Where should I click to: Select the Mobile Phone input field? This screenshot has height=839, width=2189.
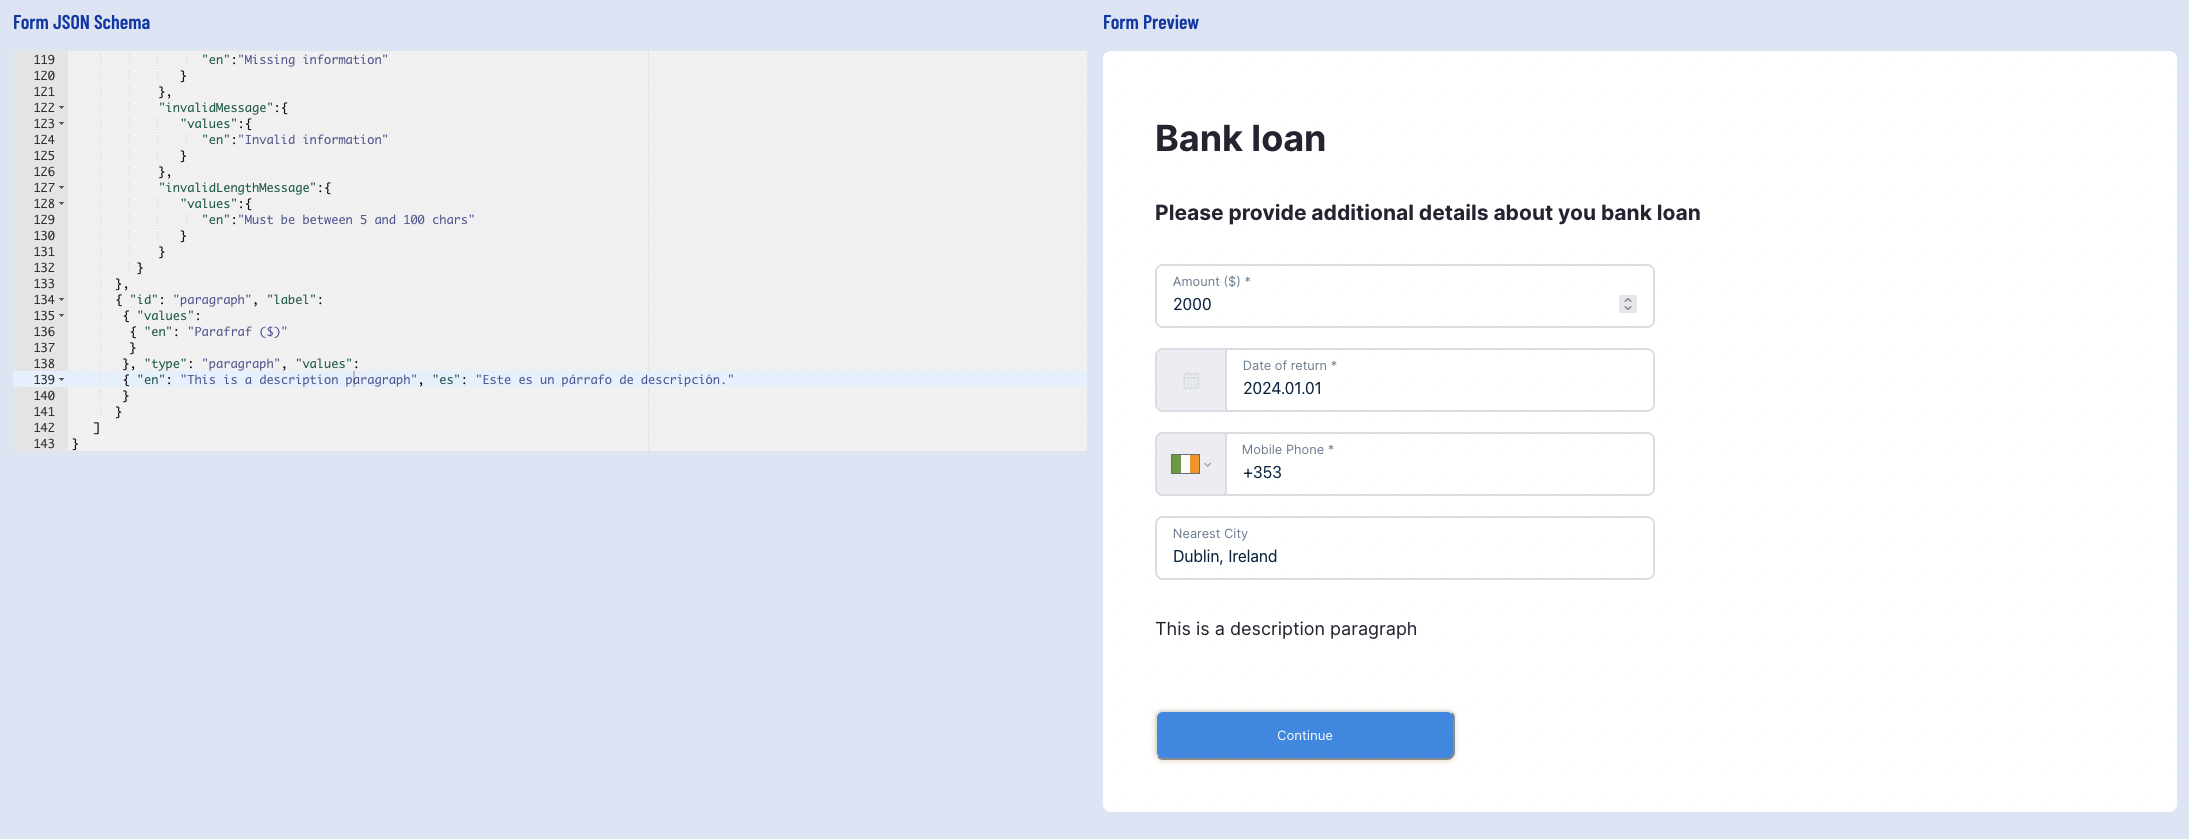(x=1438, y=472)
